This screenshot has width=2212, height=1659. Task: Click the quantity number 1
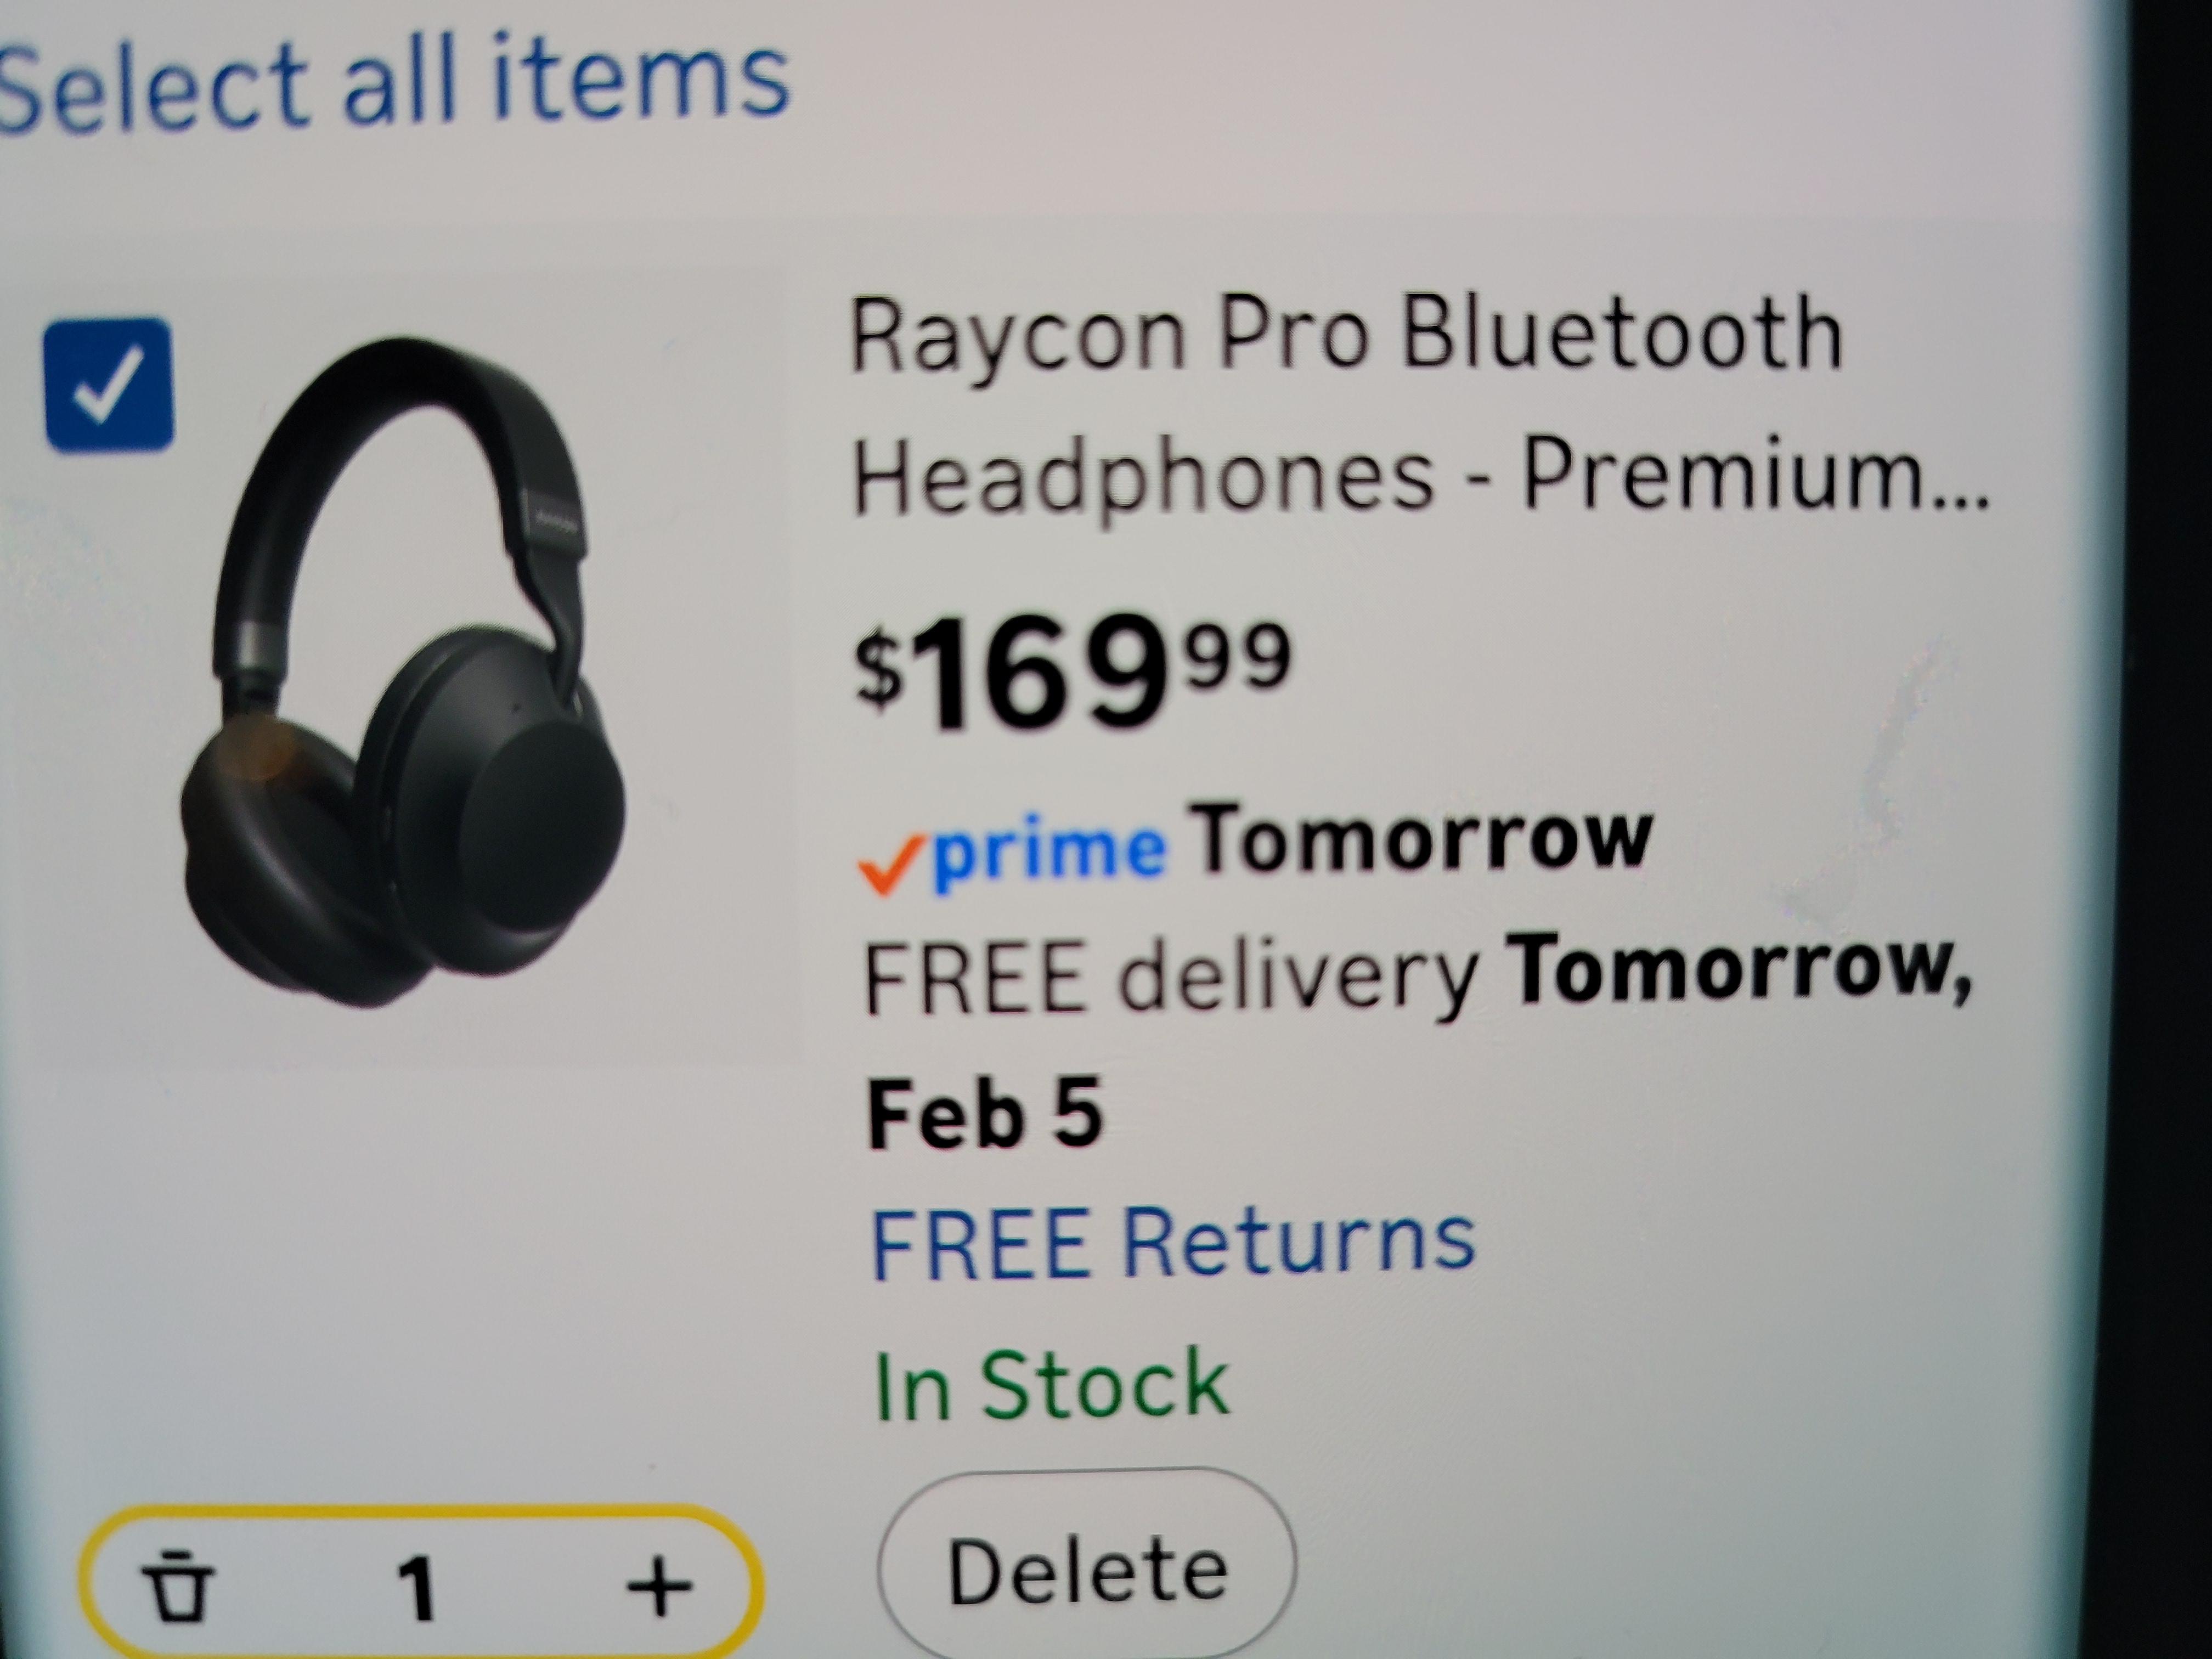tap(416, 1588)
